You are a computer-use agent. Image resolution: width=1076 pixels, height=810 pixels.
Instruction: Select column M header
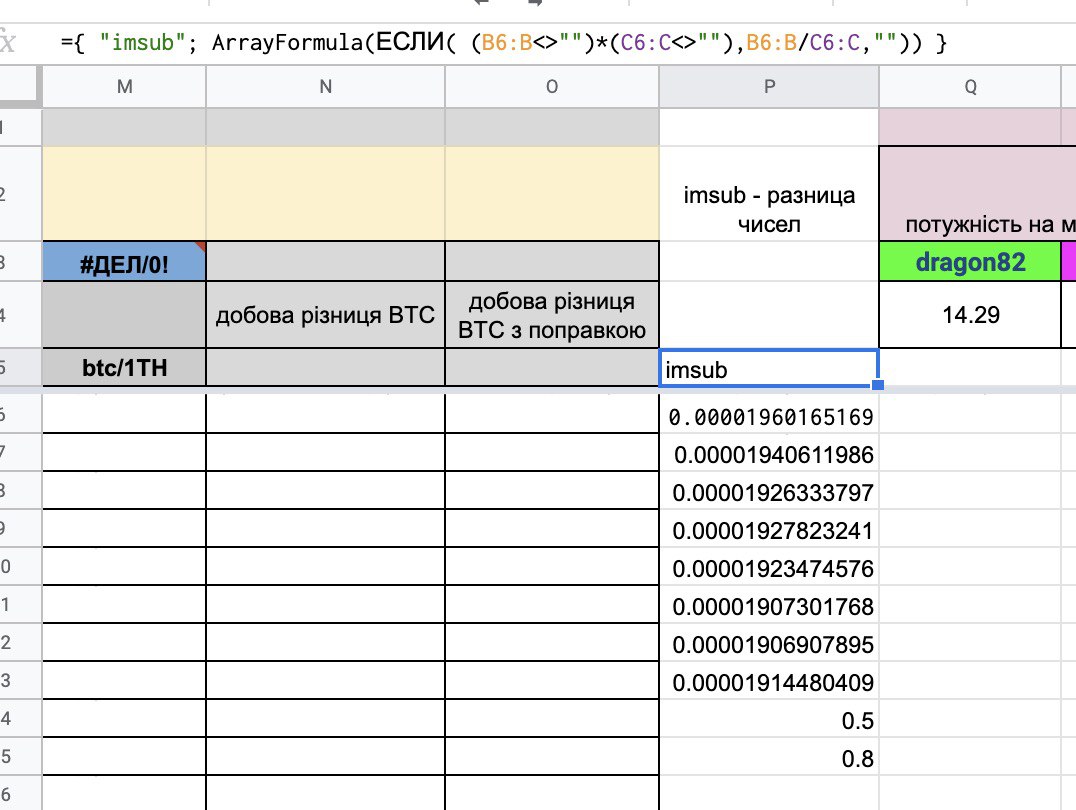tap(124, 87)
